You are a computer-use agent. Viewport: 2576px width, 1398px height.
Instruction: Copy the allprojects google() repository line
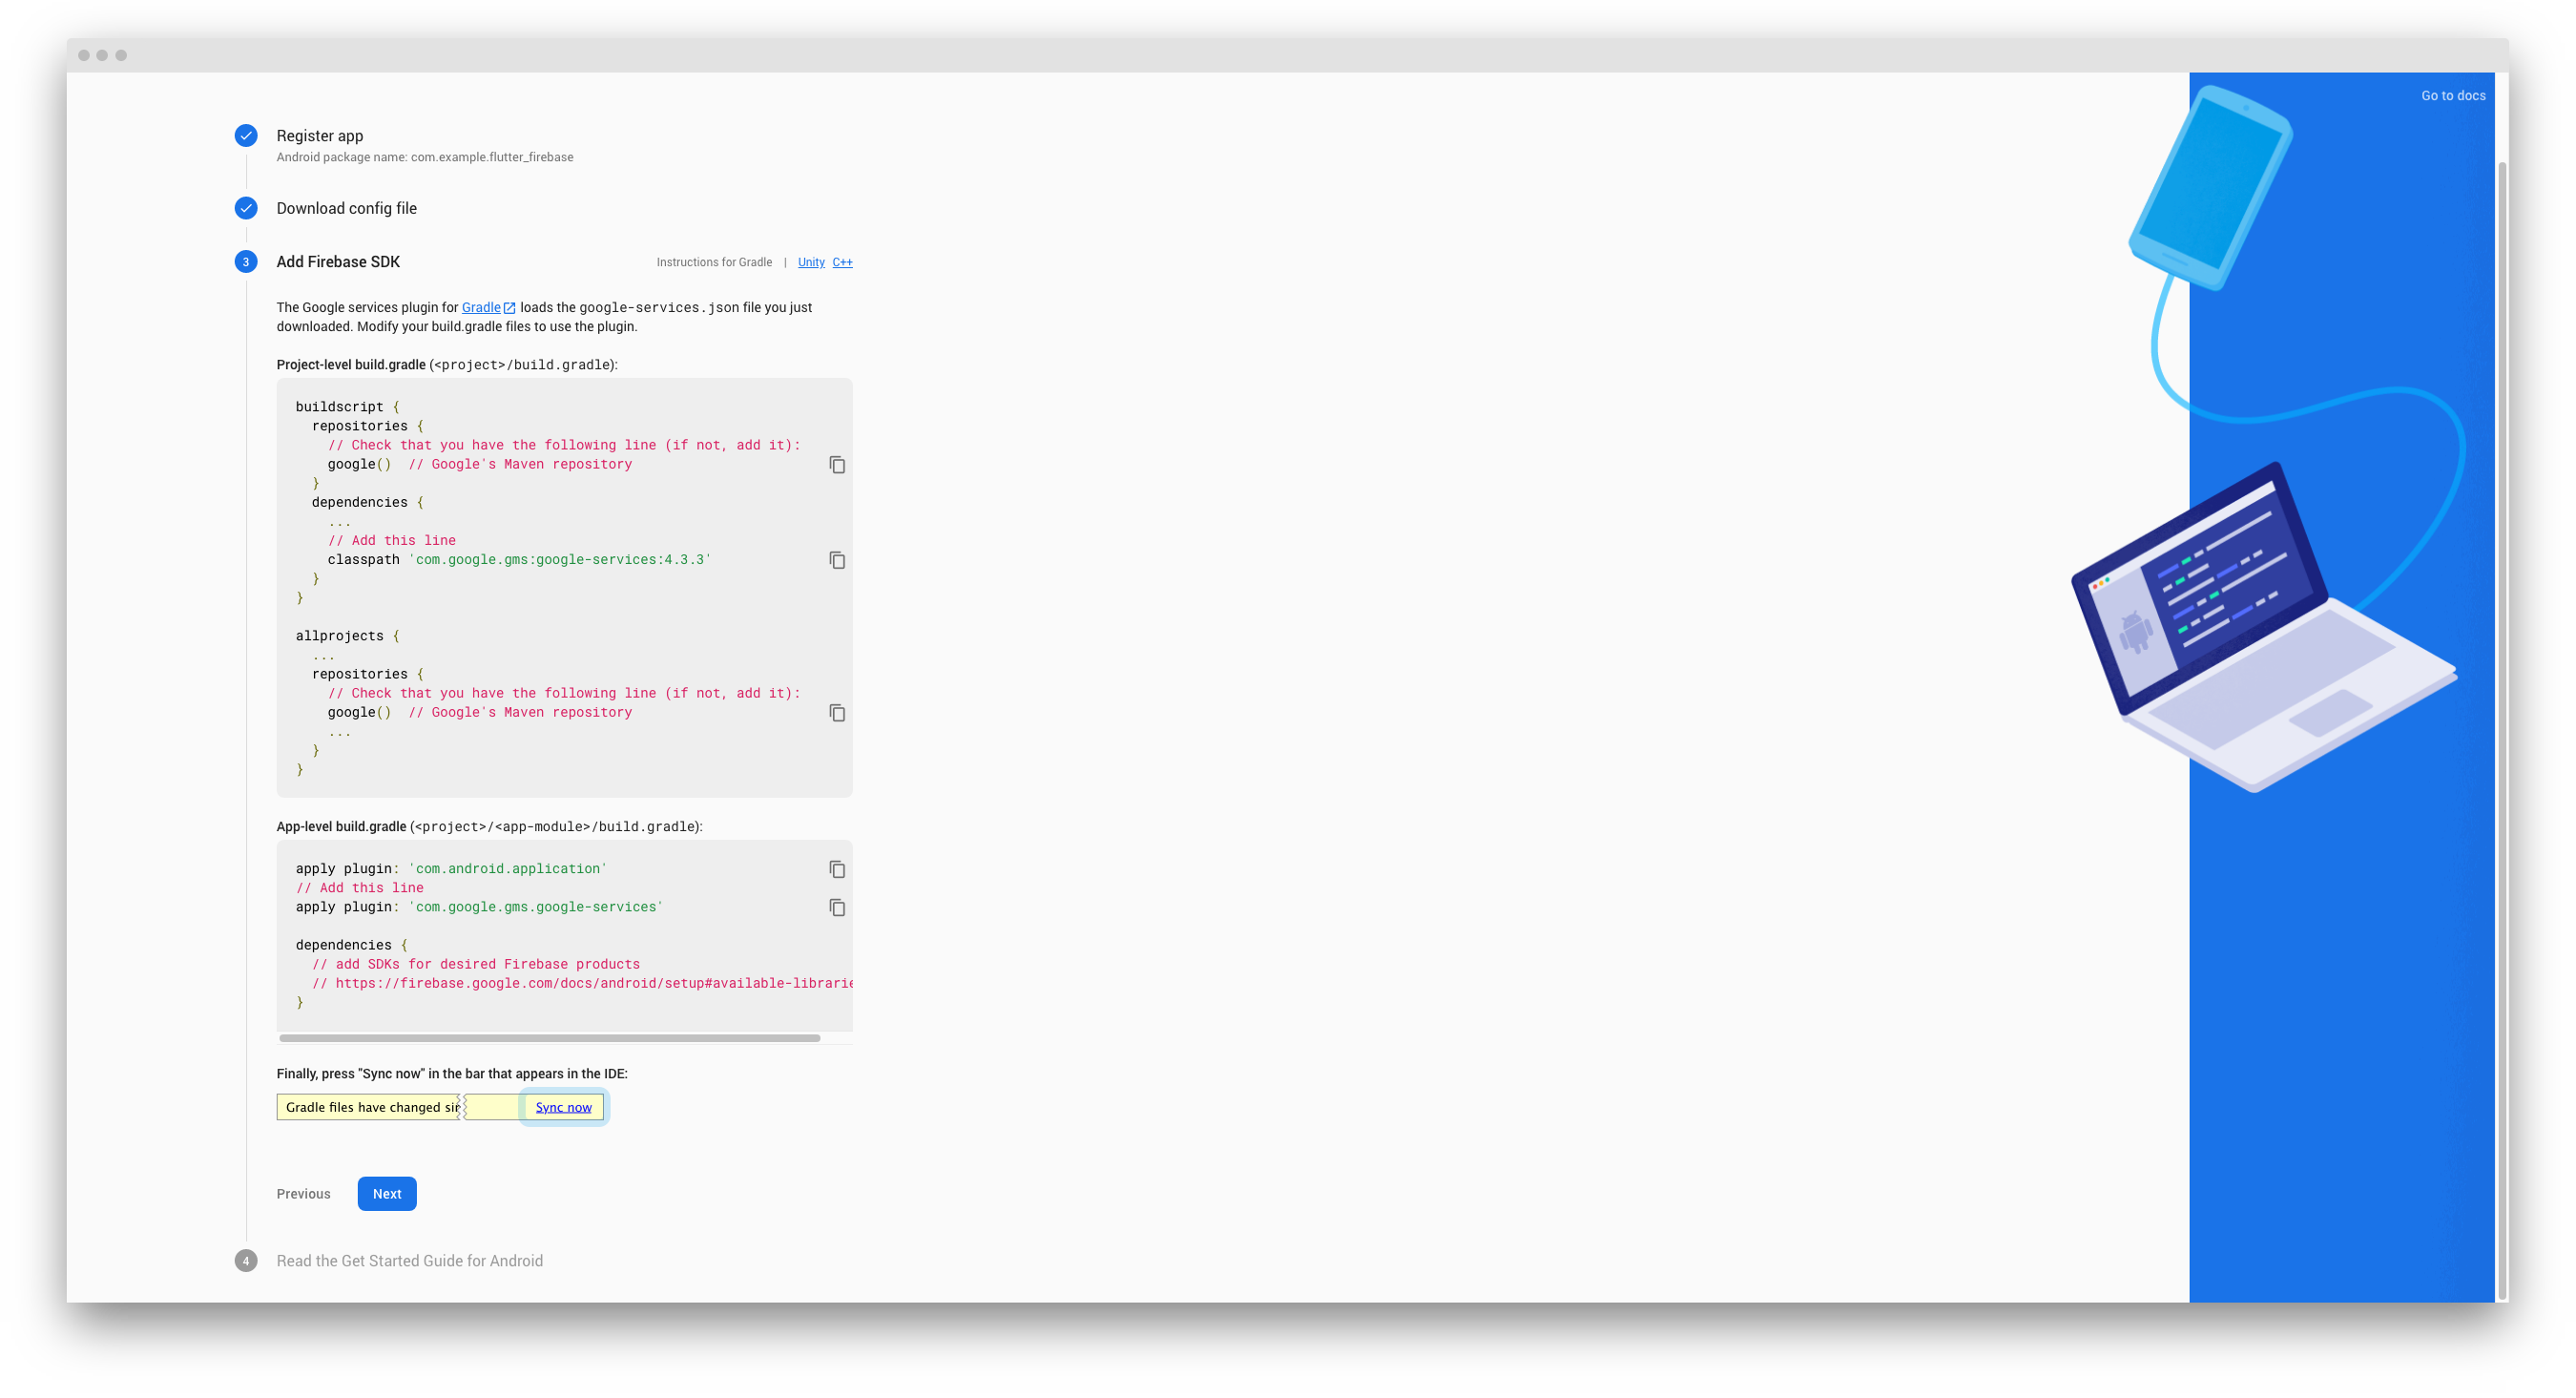click(x=837, y=713)
